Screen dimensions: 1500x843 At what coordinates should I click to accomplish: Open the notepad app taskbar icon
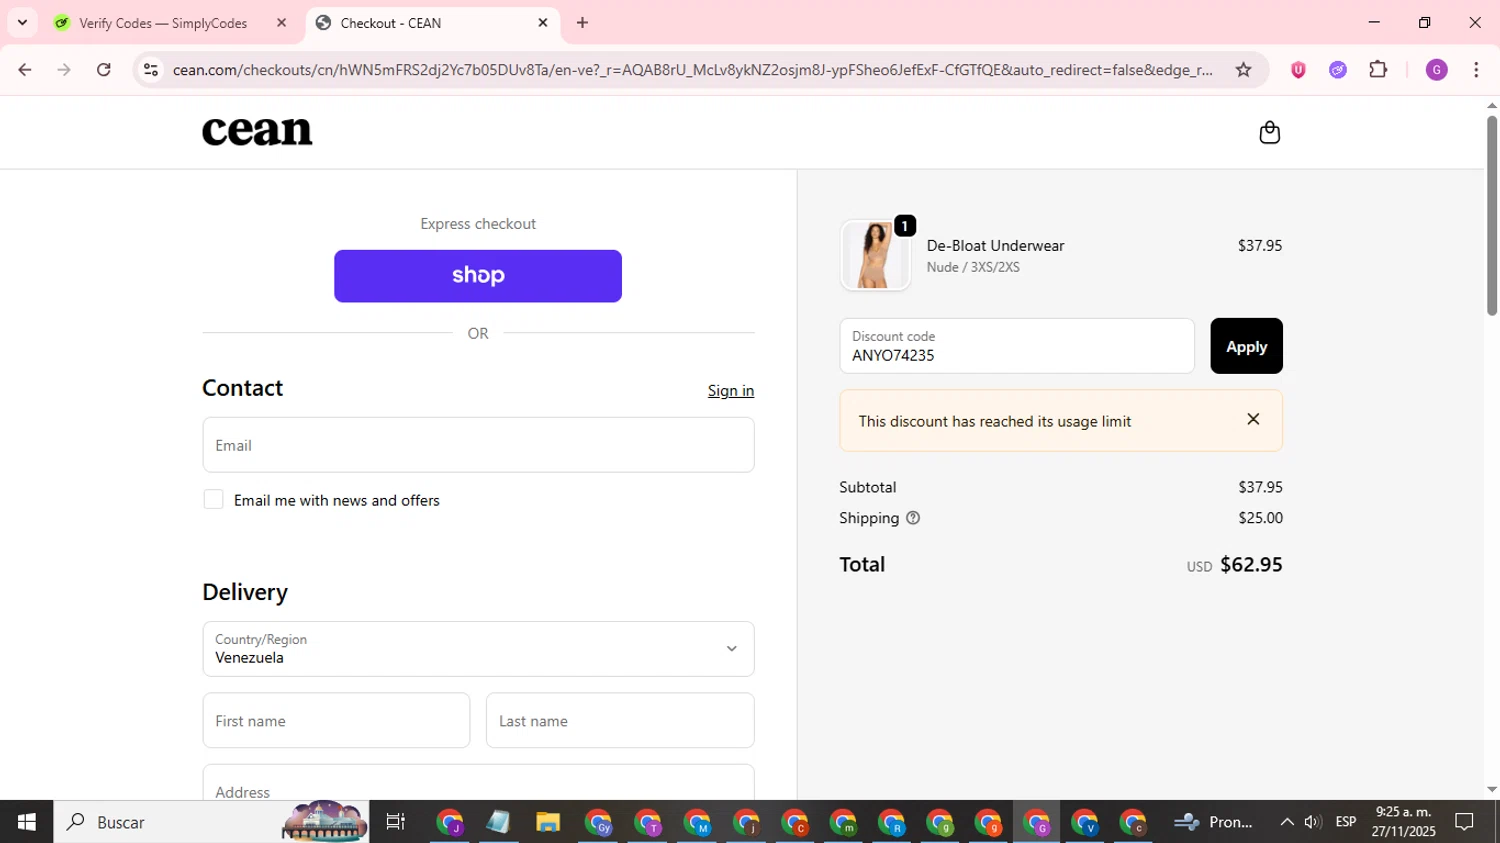point(498,822)
